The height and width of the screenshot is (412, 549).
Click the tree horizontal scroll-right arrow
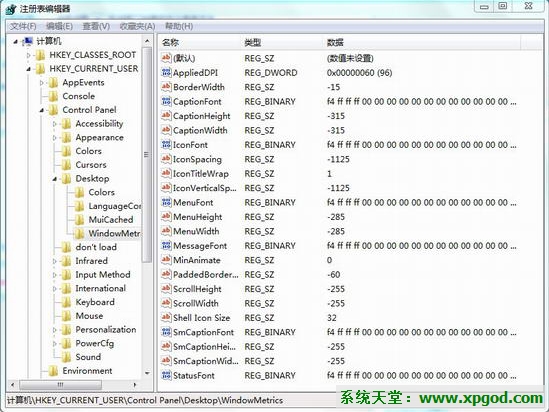pyautogui.click(x=135, y=385)
